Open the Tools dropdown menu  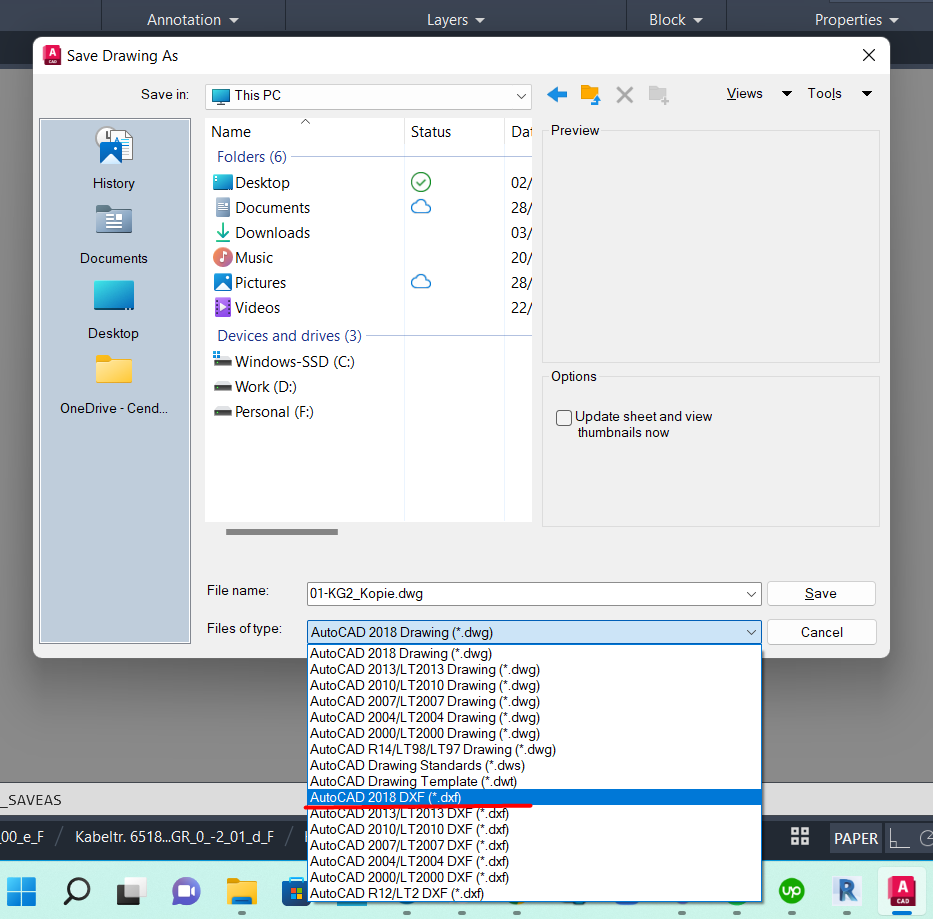[839, 93]
